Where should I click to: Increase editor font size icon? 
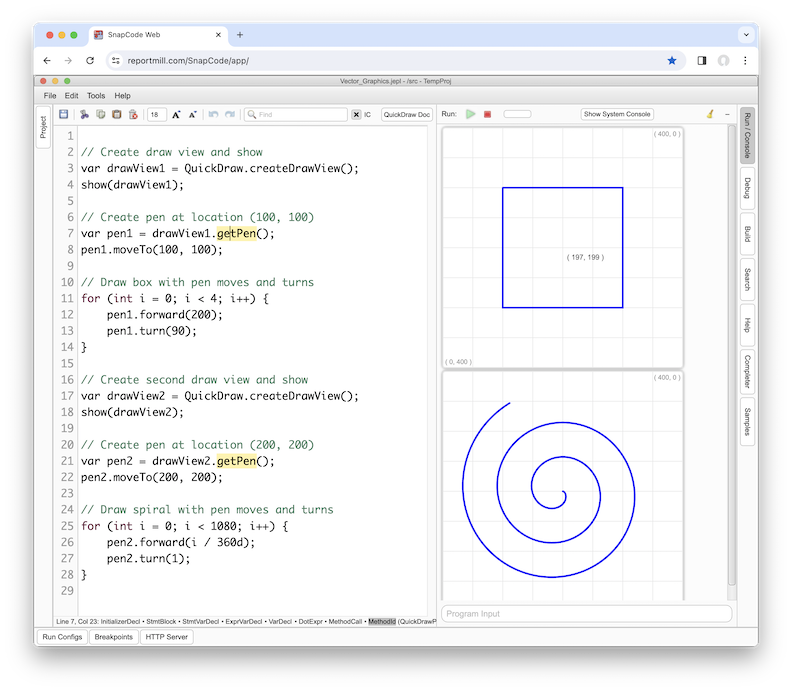point(176,115)
